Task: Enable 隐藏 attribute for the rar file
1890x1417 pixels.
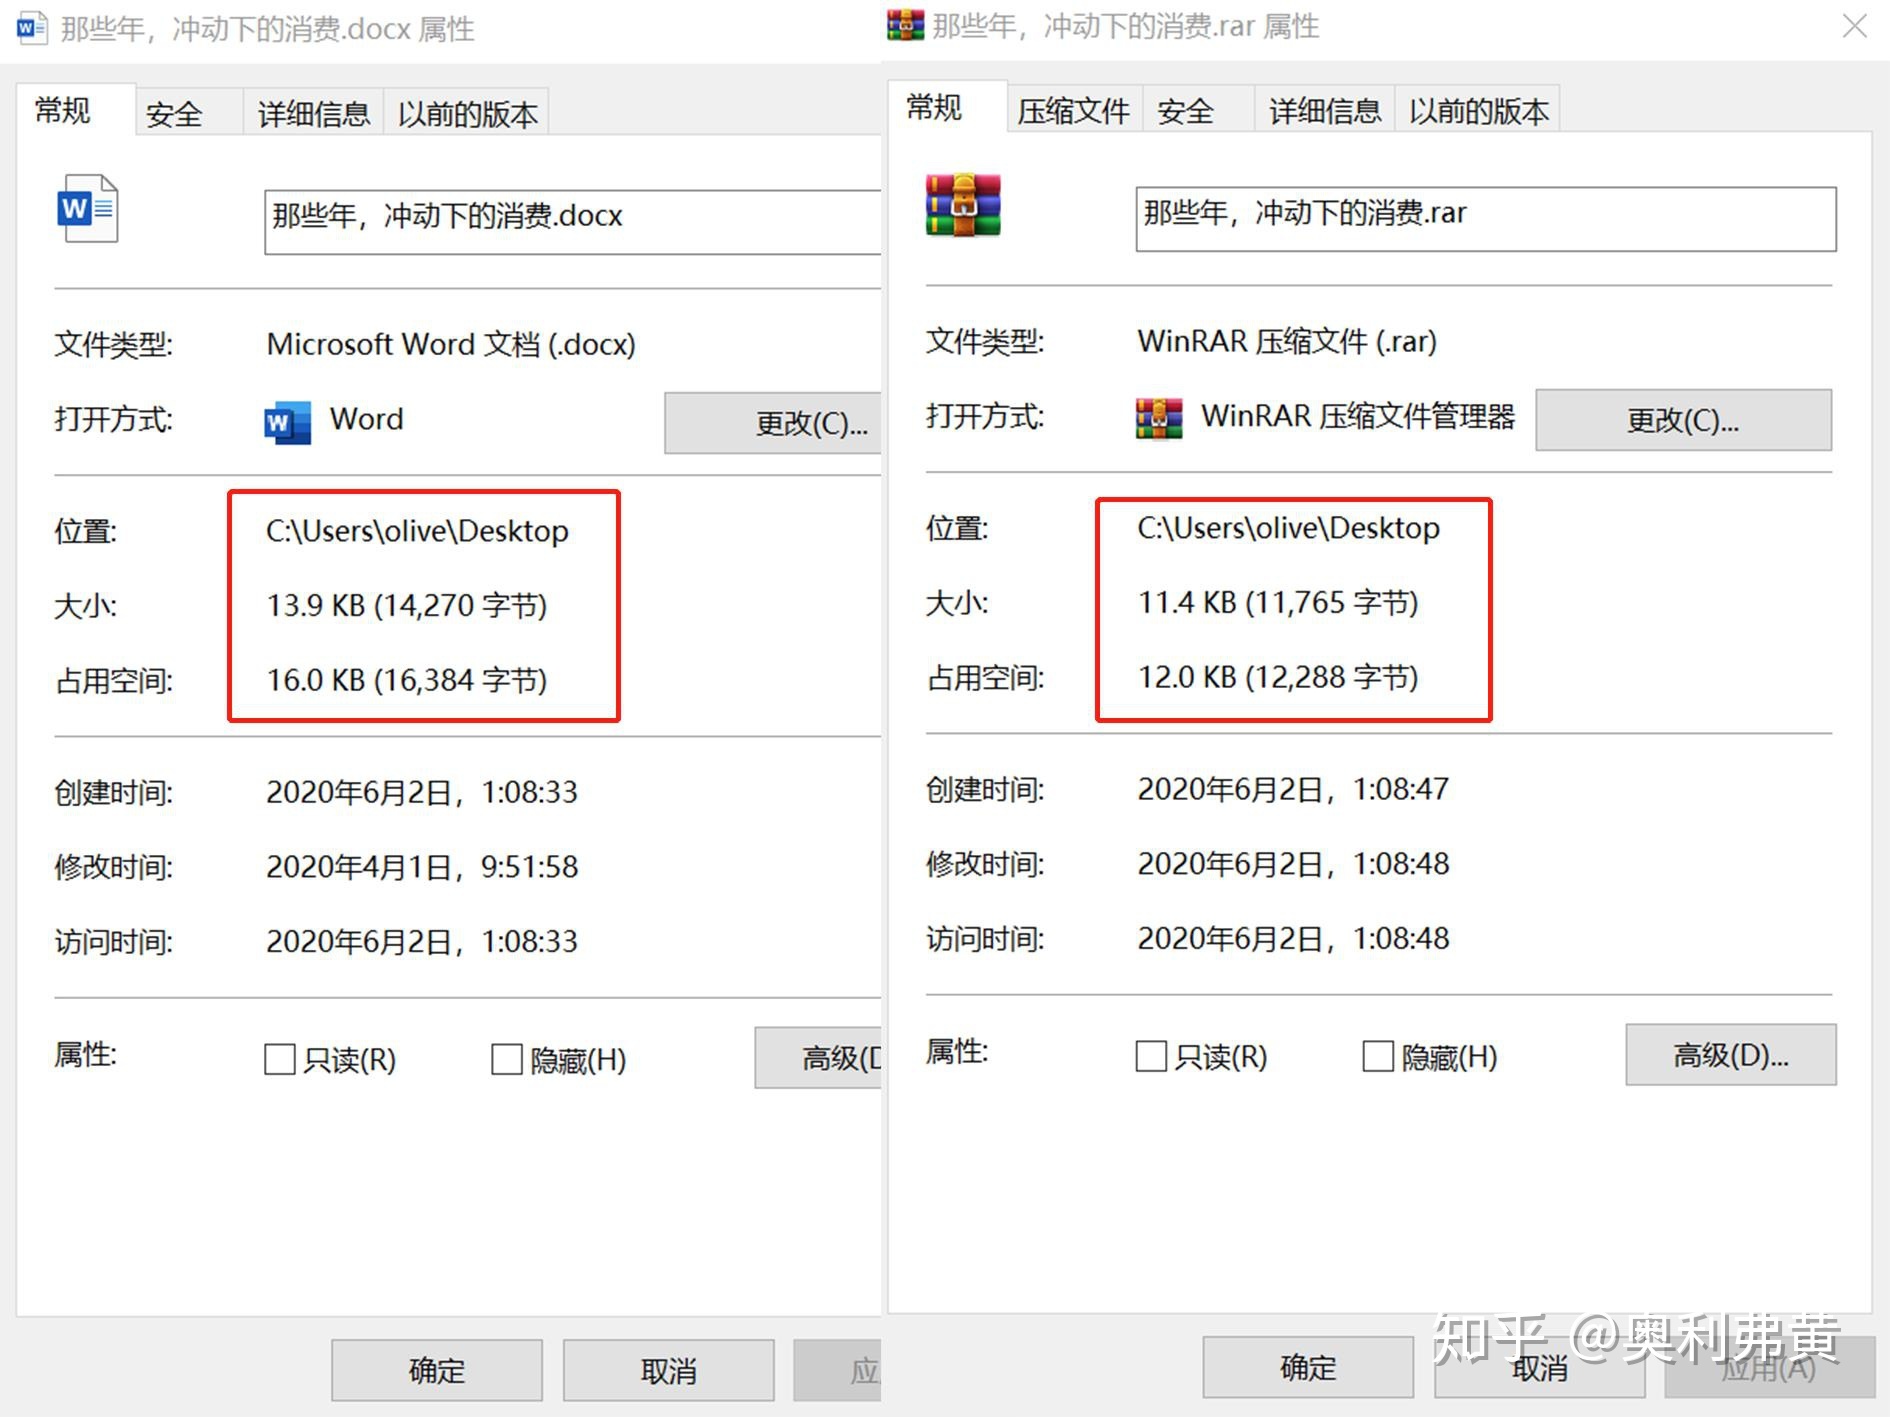Action: pos(1377,1057)
